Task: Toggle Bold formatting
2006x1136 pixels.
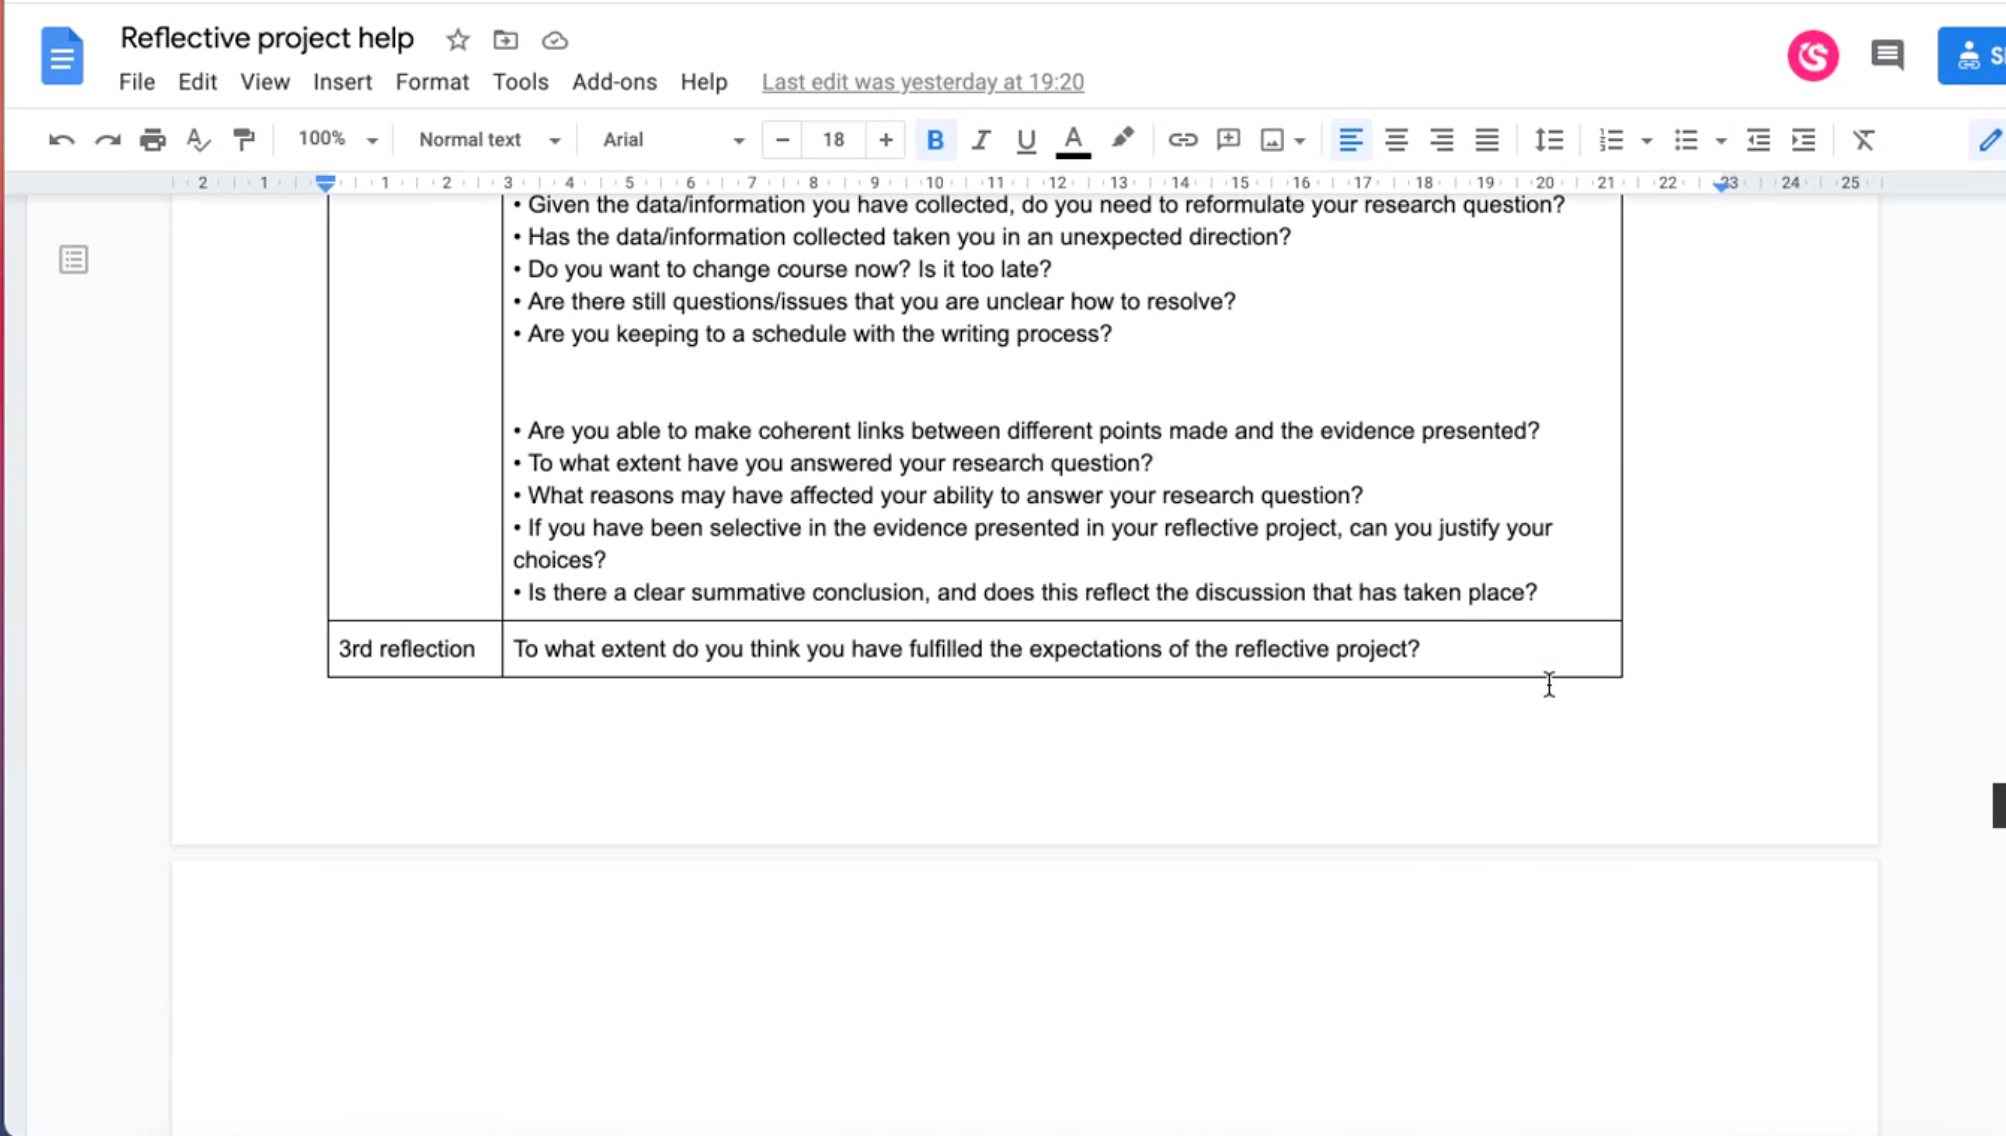Action: click(935, 140)
